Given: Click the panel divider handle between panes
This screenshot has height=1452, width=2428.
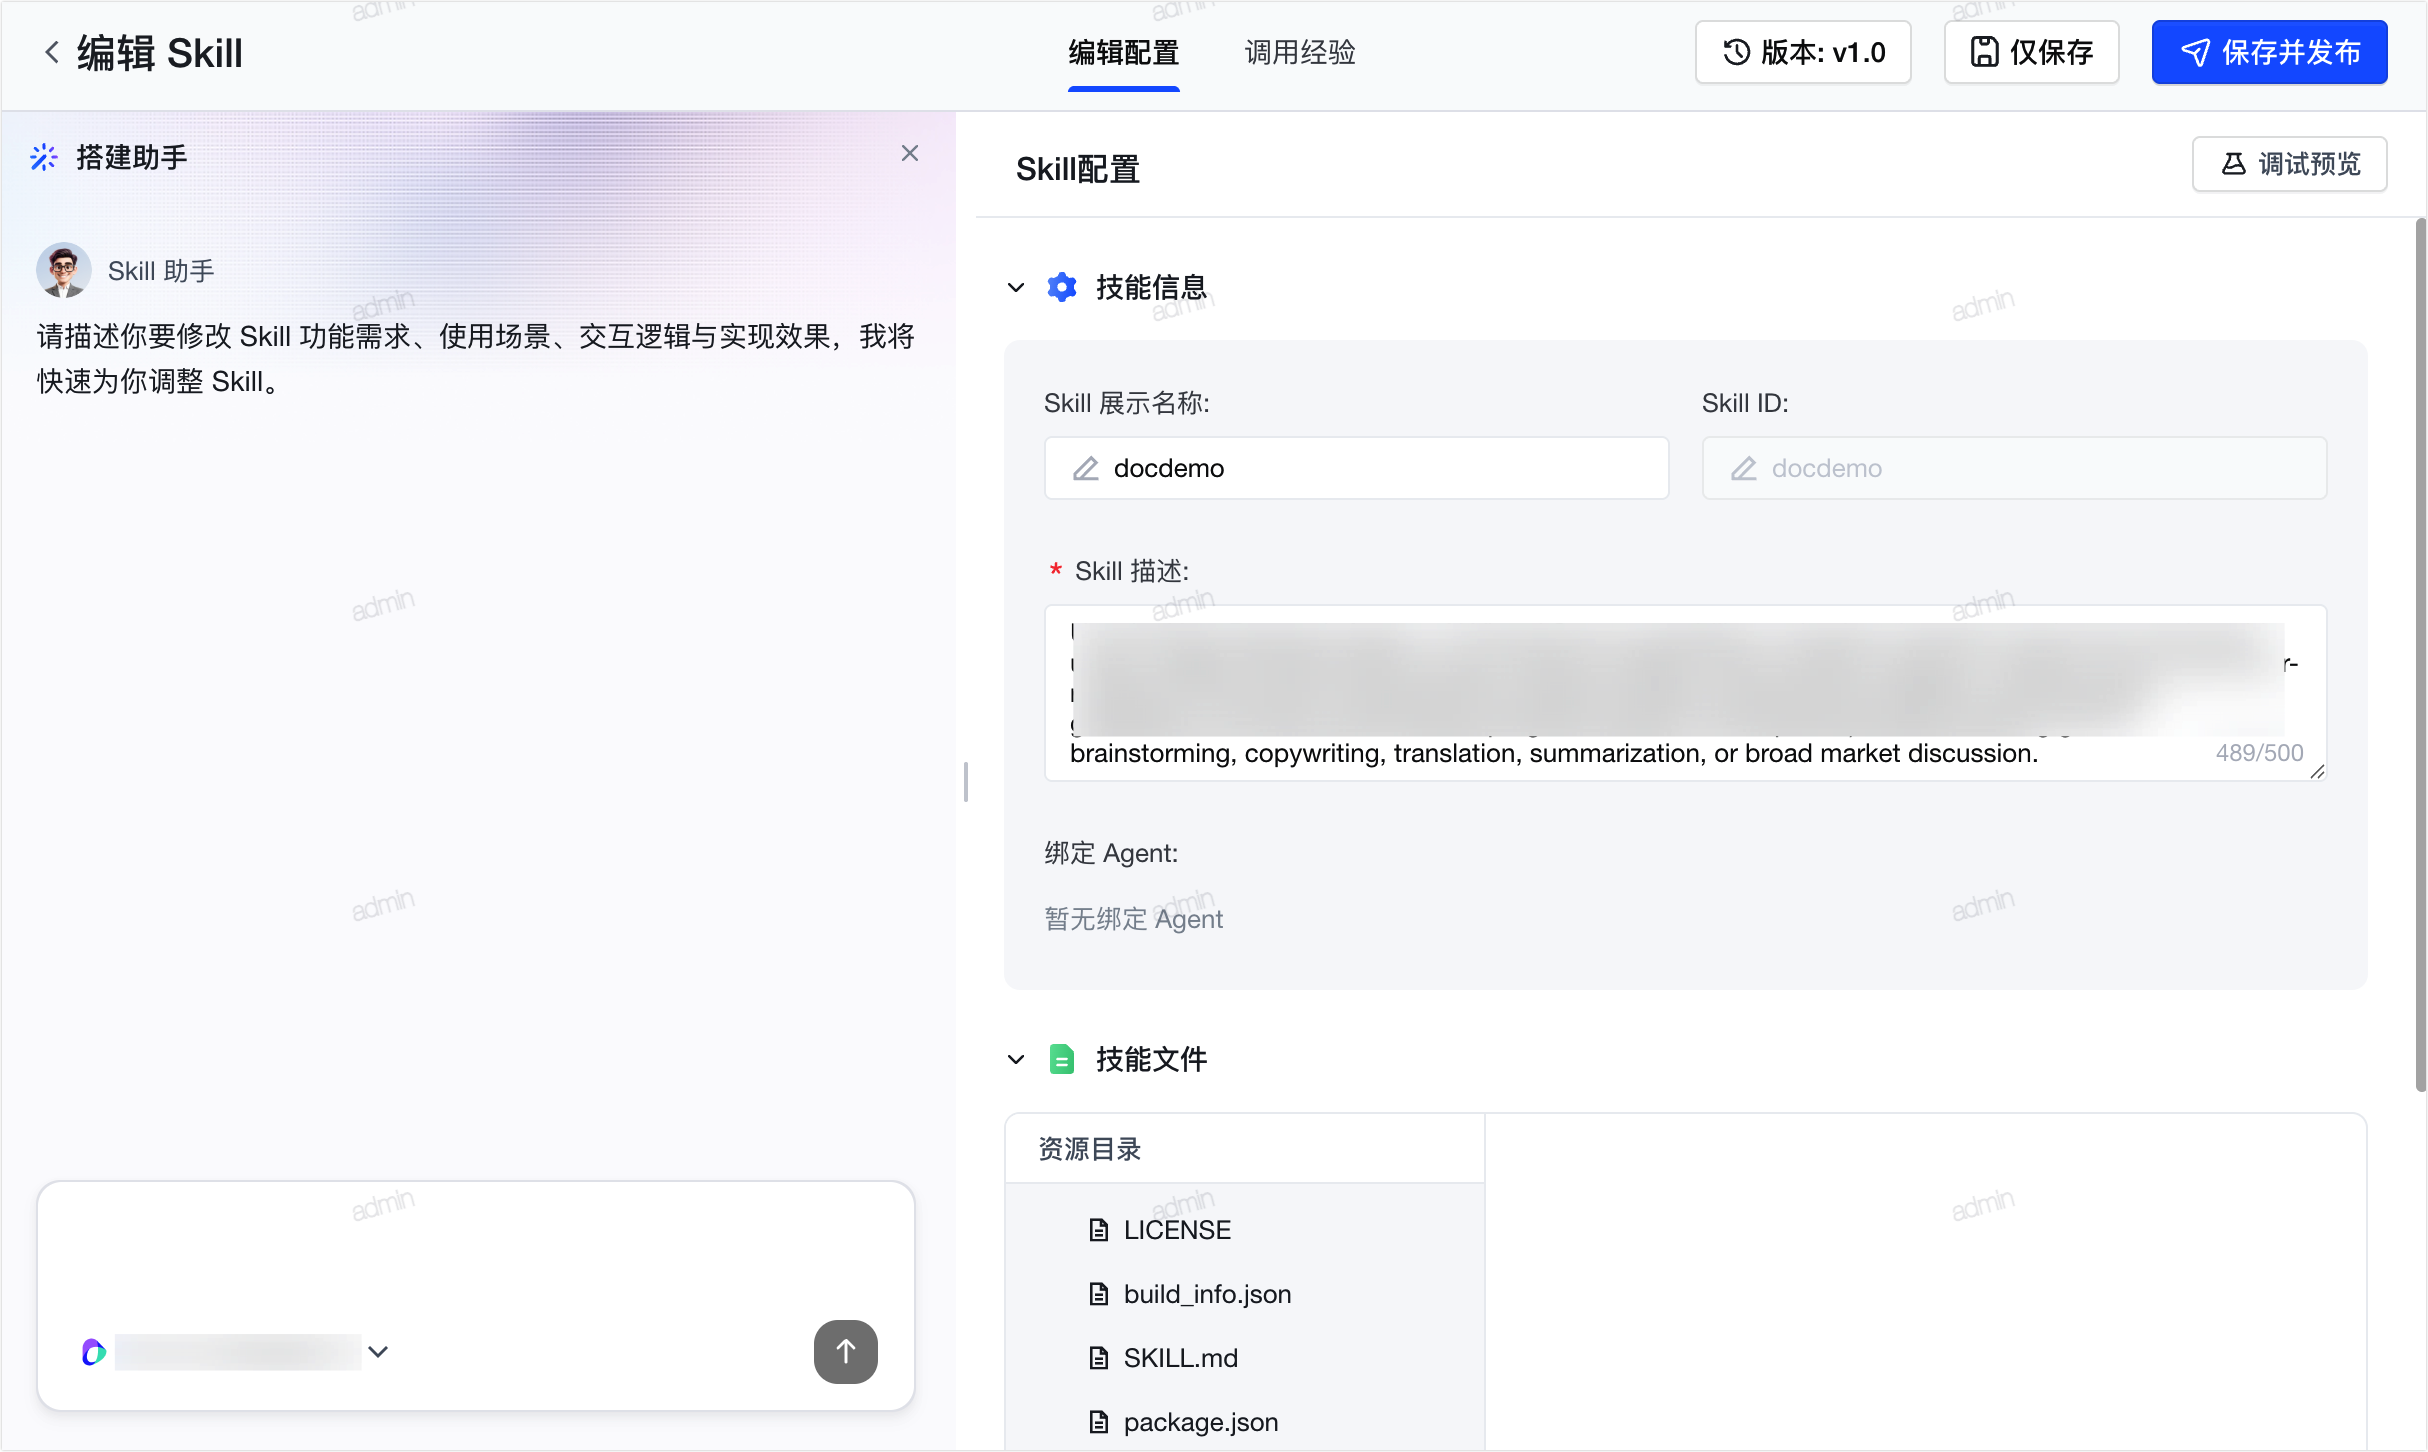Looking at the screenshot, I should pos(965,781).
